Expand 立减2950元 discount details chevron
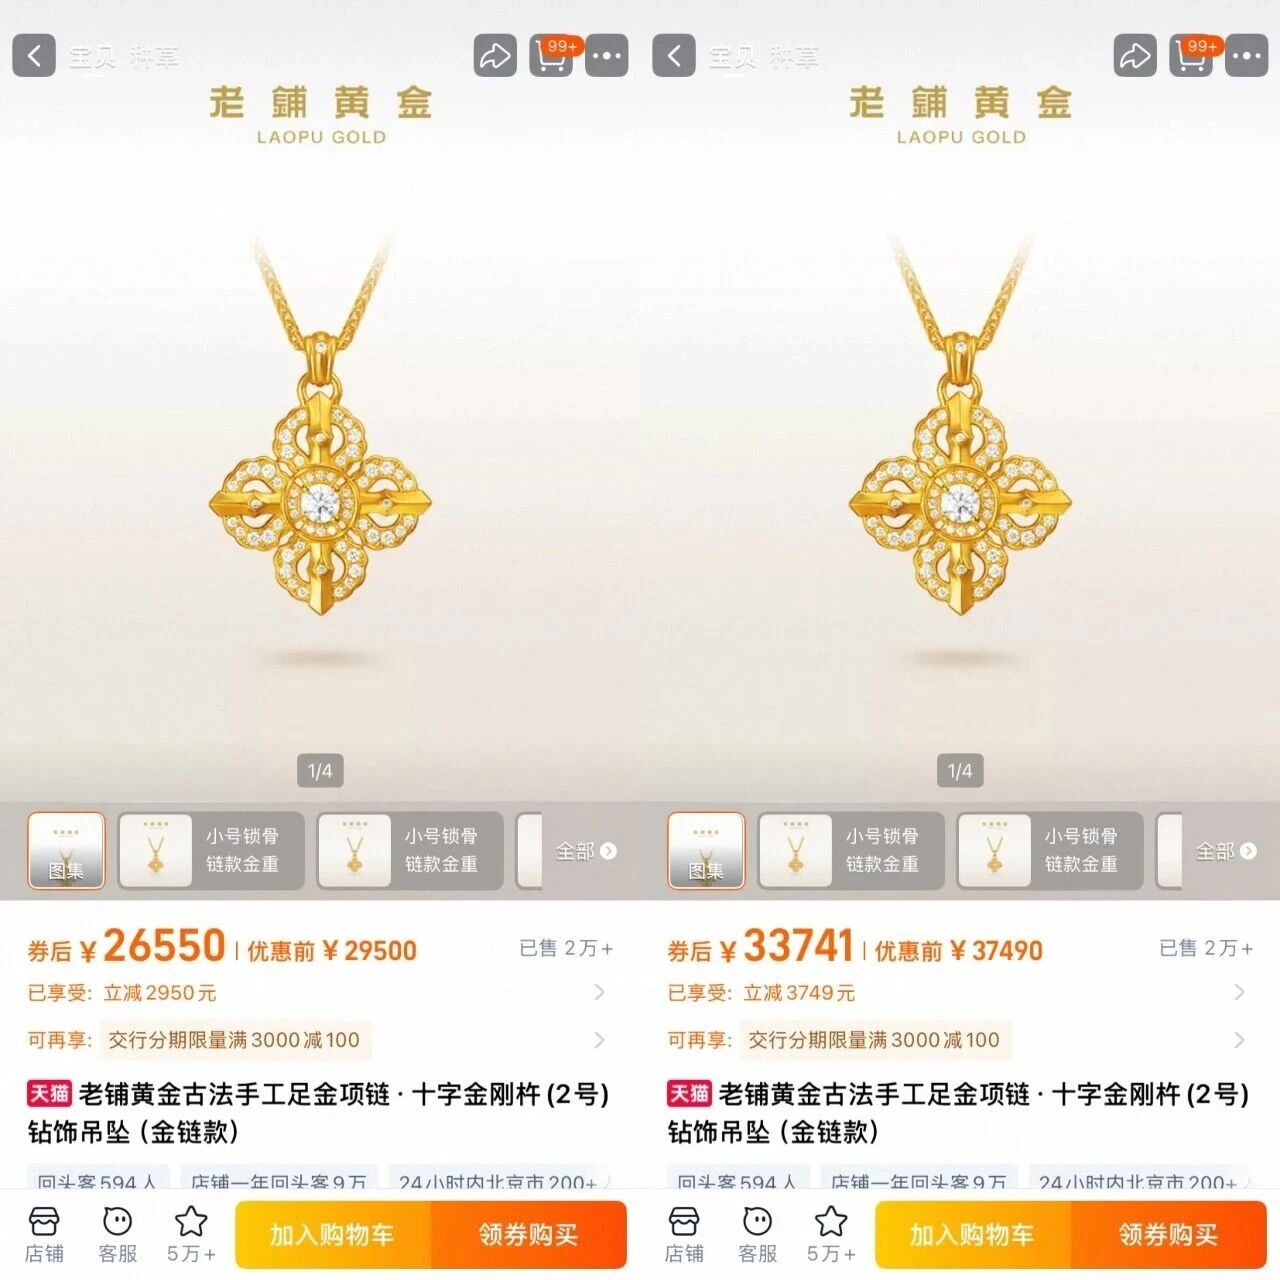1280x1280 pixels. click(599, 992)
